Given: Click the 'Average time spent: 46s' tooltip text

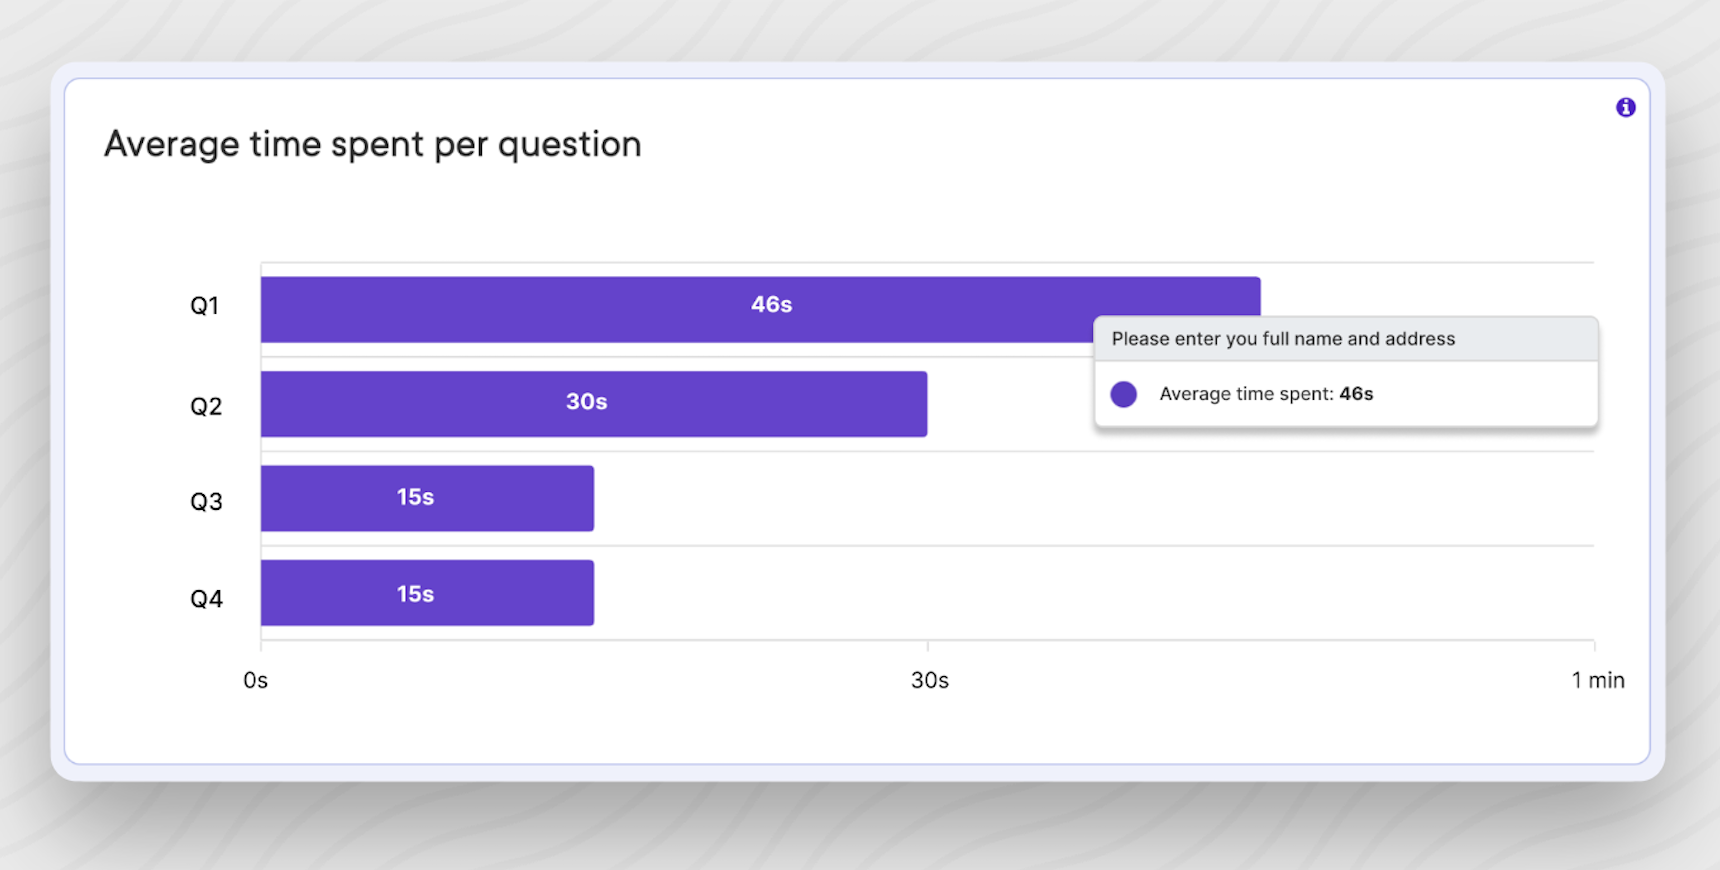Looking at the screenshot, I should coord(1266,394).
